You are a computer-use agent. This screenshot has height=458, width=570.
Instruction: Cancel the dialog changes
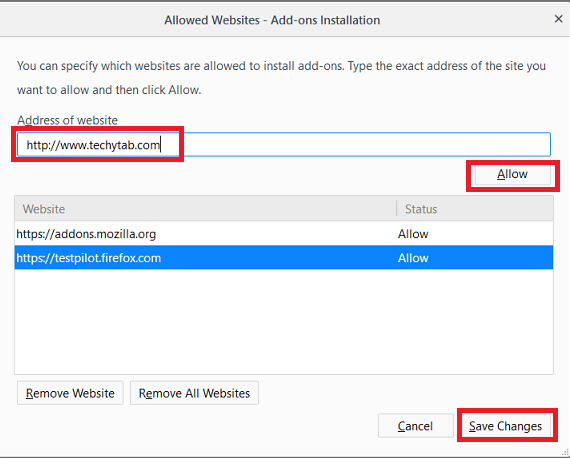coord(416,426)
